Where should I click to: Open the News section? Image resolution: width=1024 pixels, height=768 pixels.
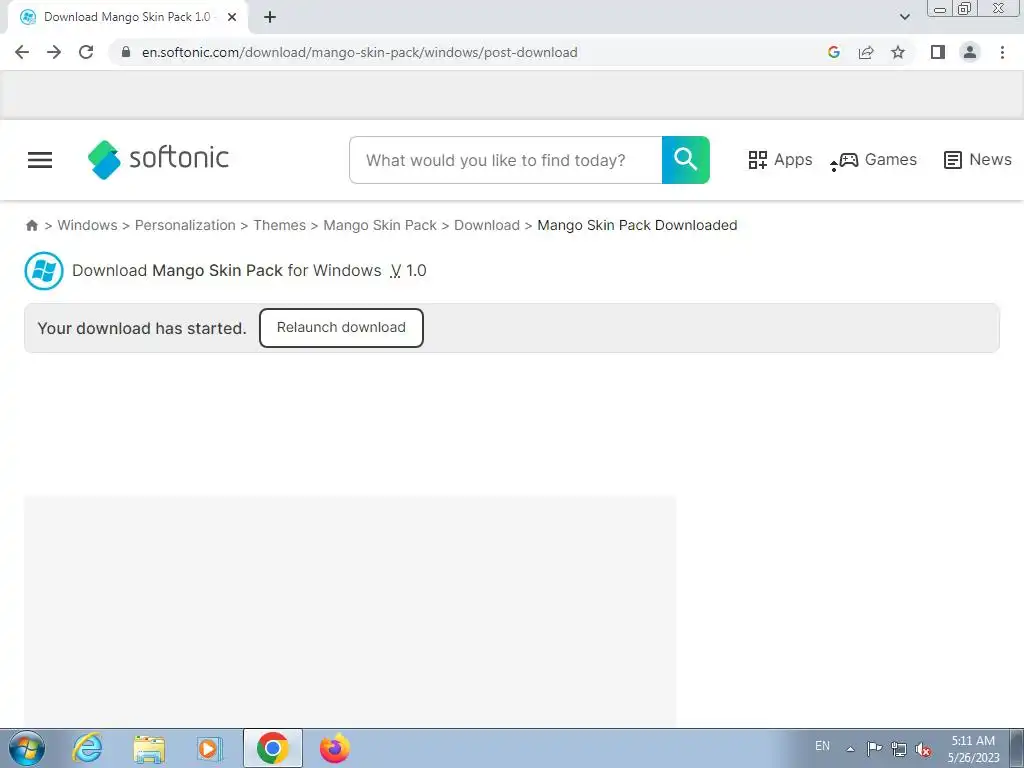click(977, 159)
